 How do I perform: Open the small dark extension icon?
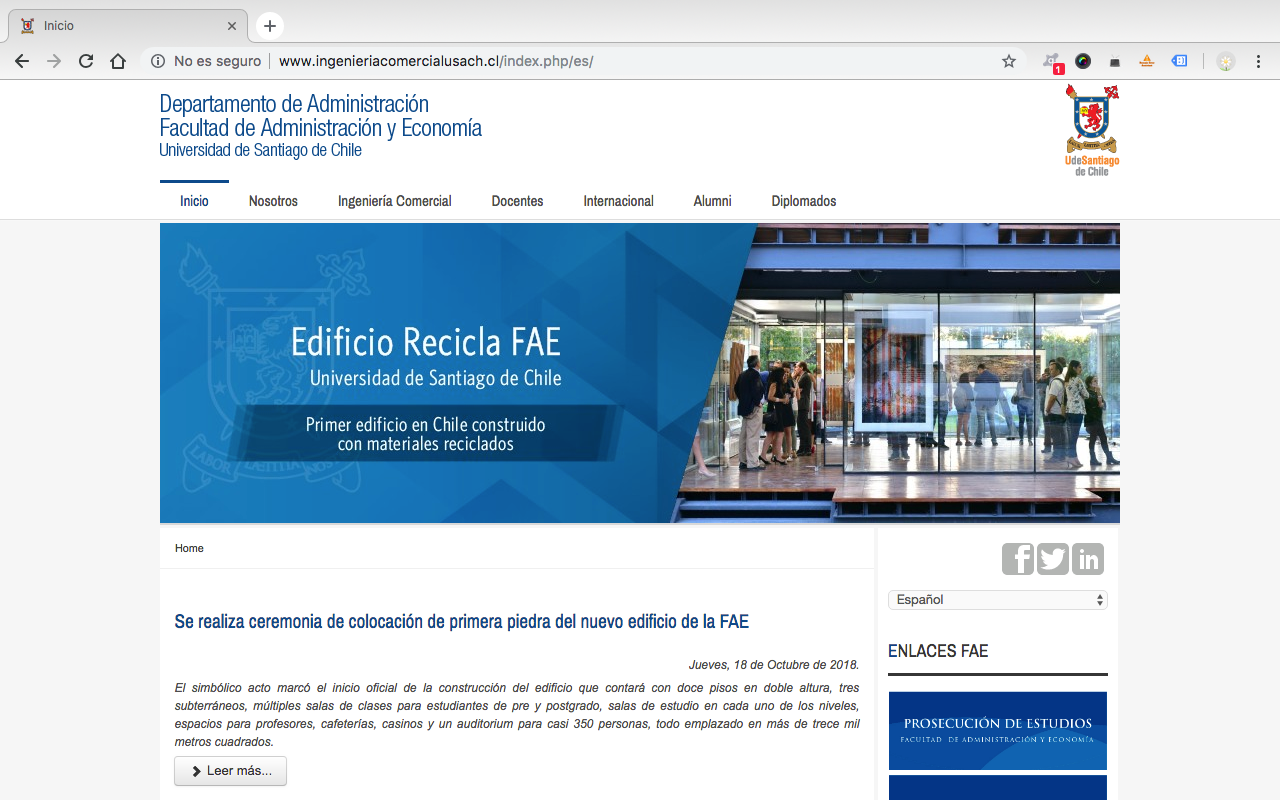tap(1115, 62)
